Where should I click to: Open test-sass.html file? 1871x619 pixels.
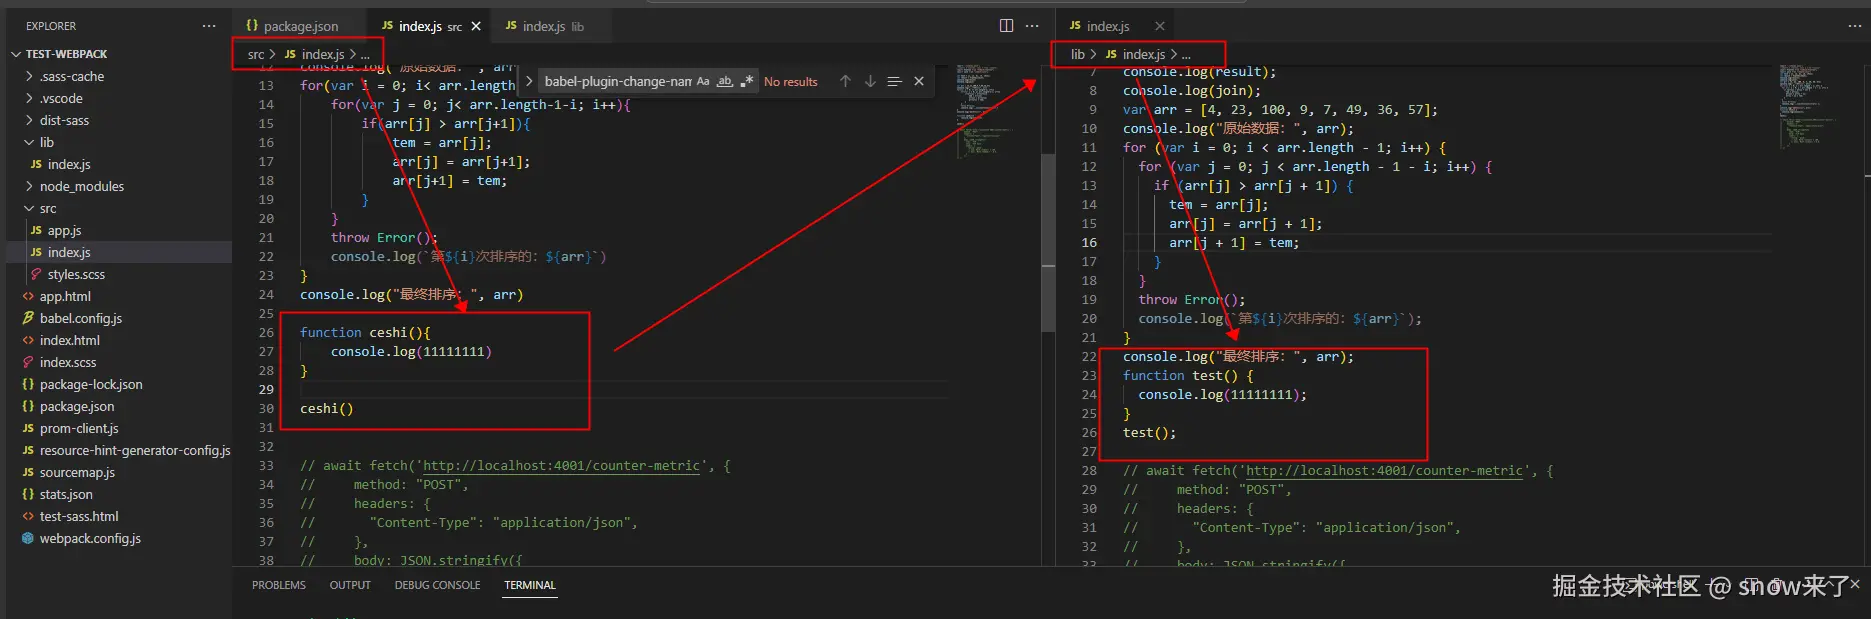click(x=79, y=516)
